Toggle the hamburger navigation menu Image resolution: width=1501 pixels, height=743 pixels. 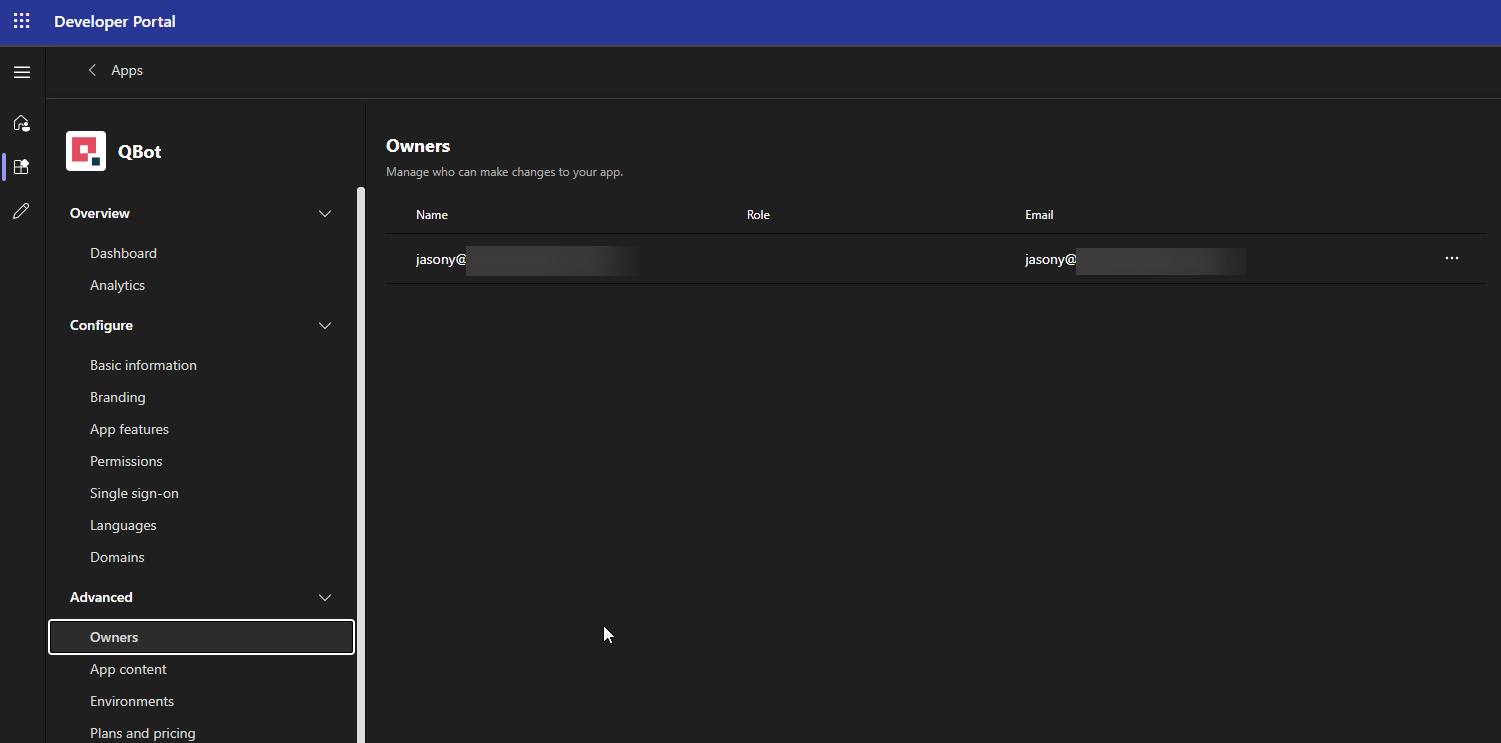pyautogui.click(x=21, y=72)
